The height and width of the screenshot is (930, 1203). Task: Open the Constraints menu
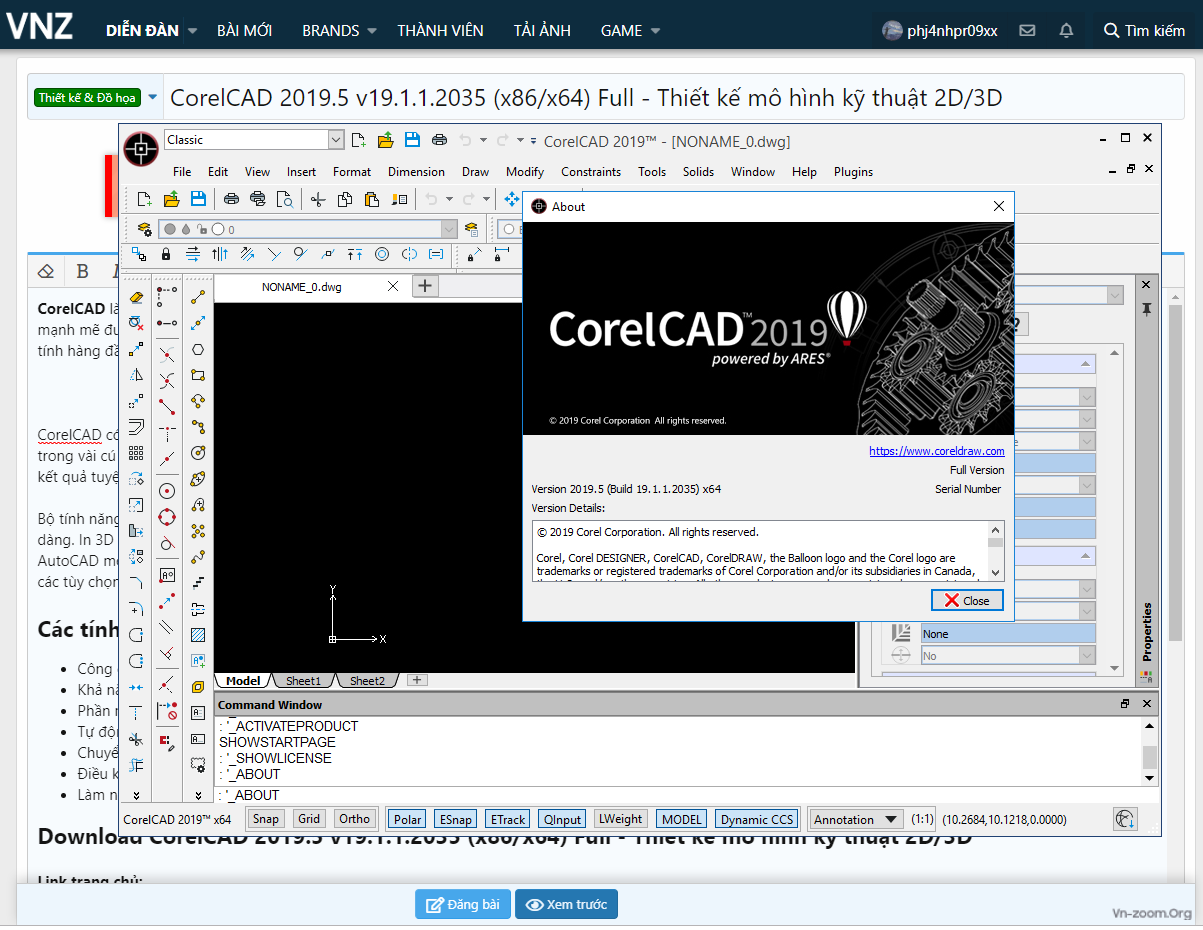[x=591, y=172]
